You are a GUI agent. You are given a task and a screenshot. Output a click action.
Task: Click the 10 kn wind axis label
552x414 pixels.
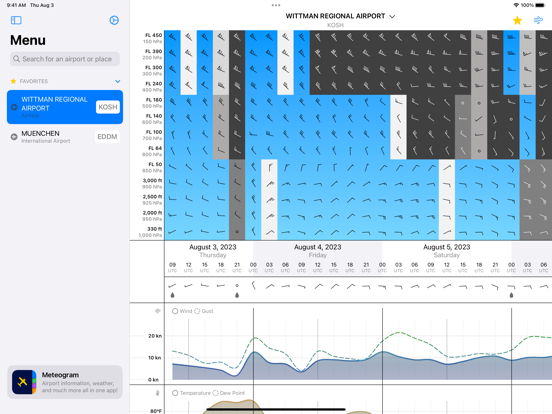(155, 358)
